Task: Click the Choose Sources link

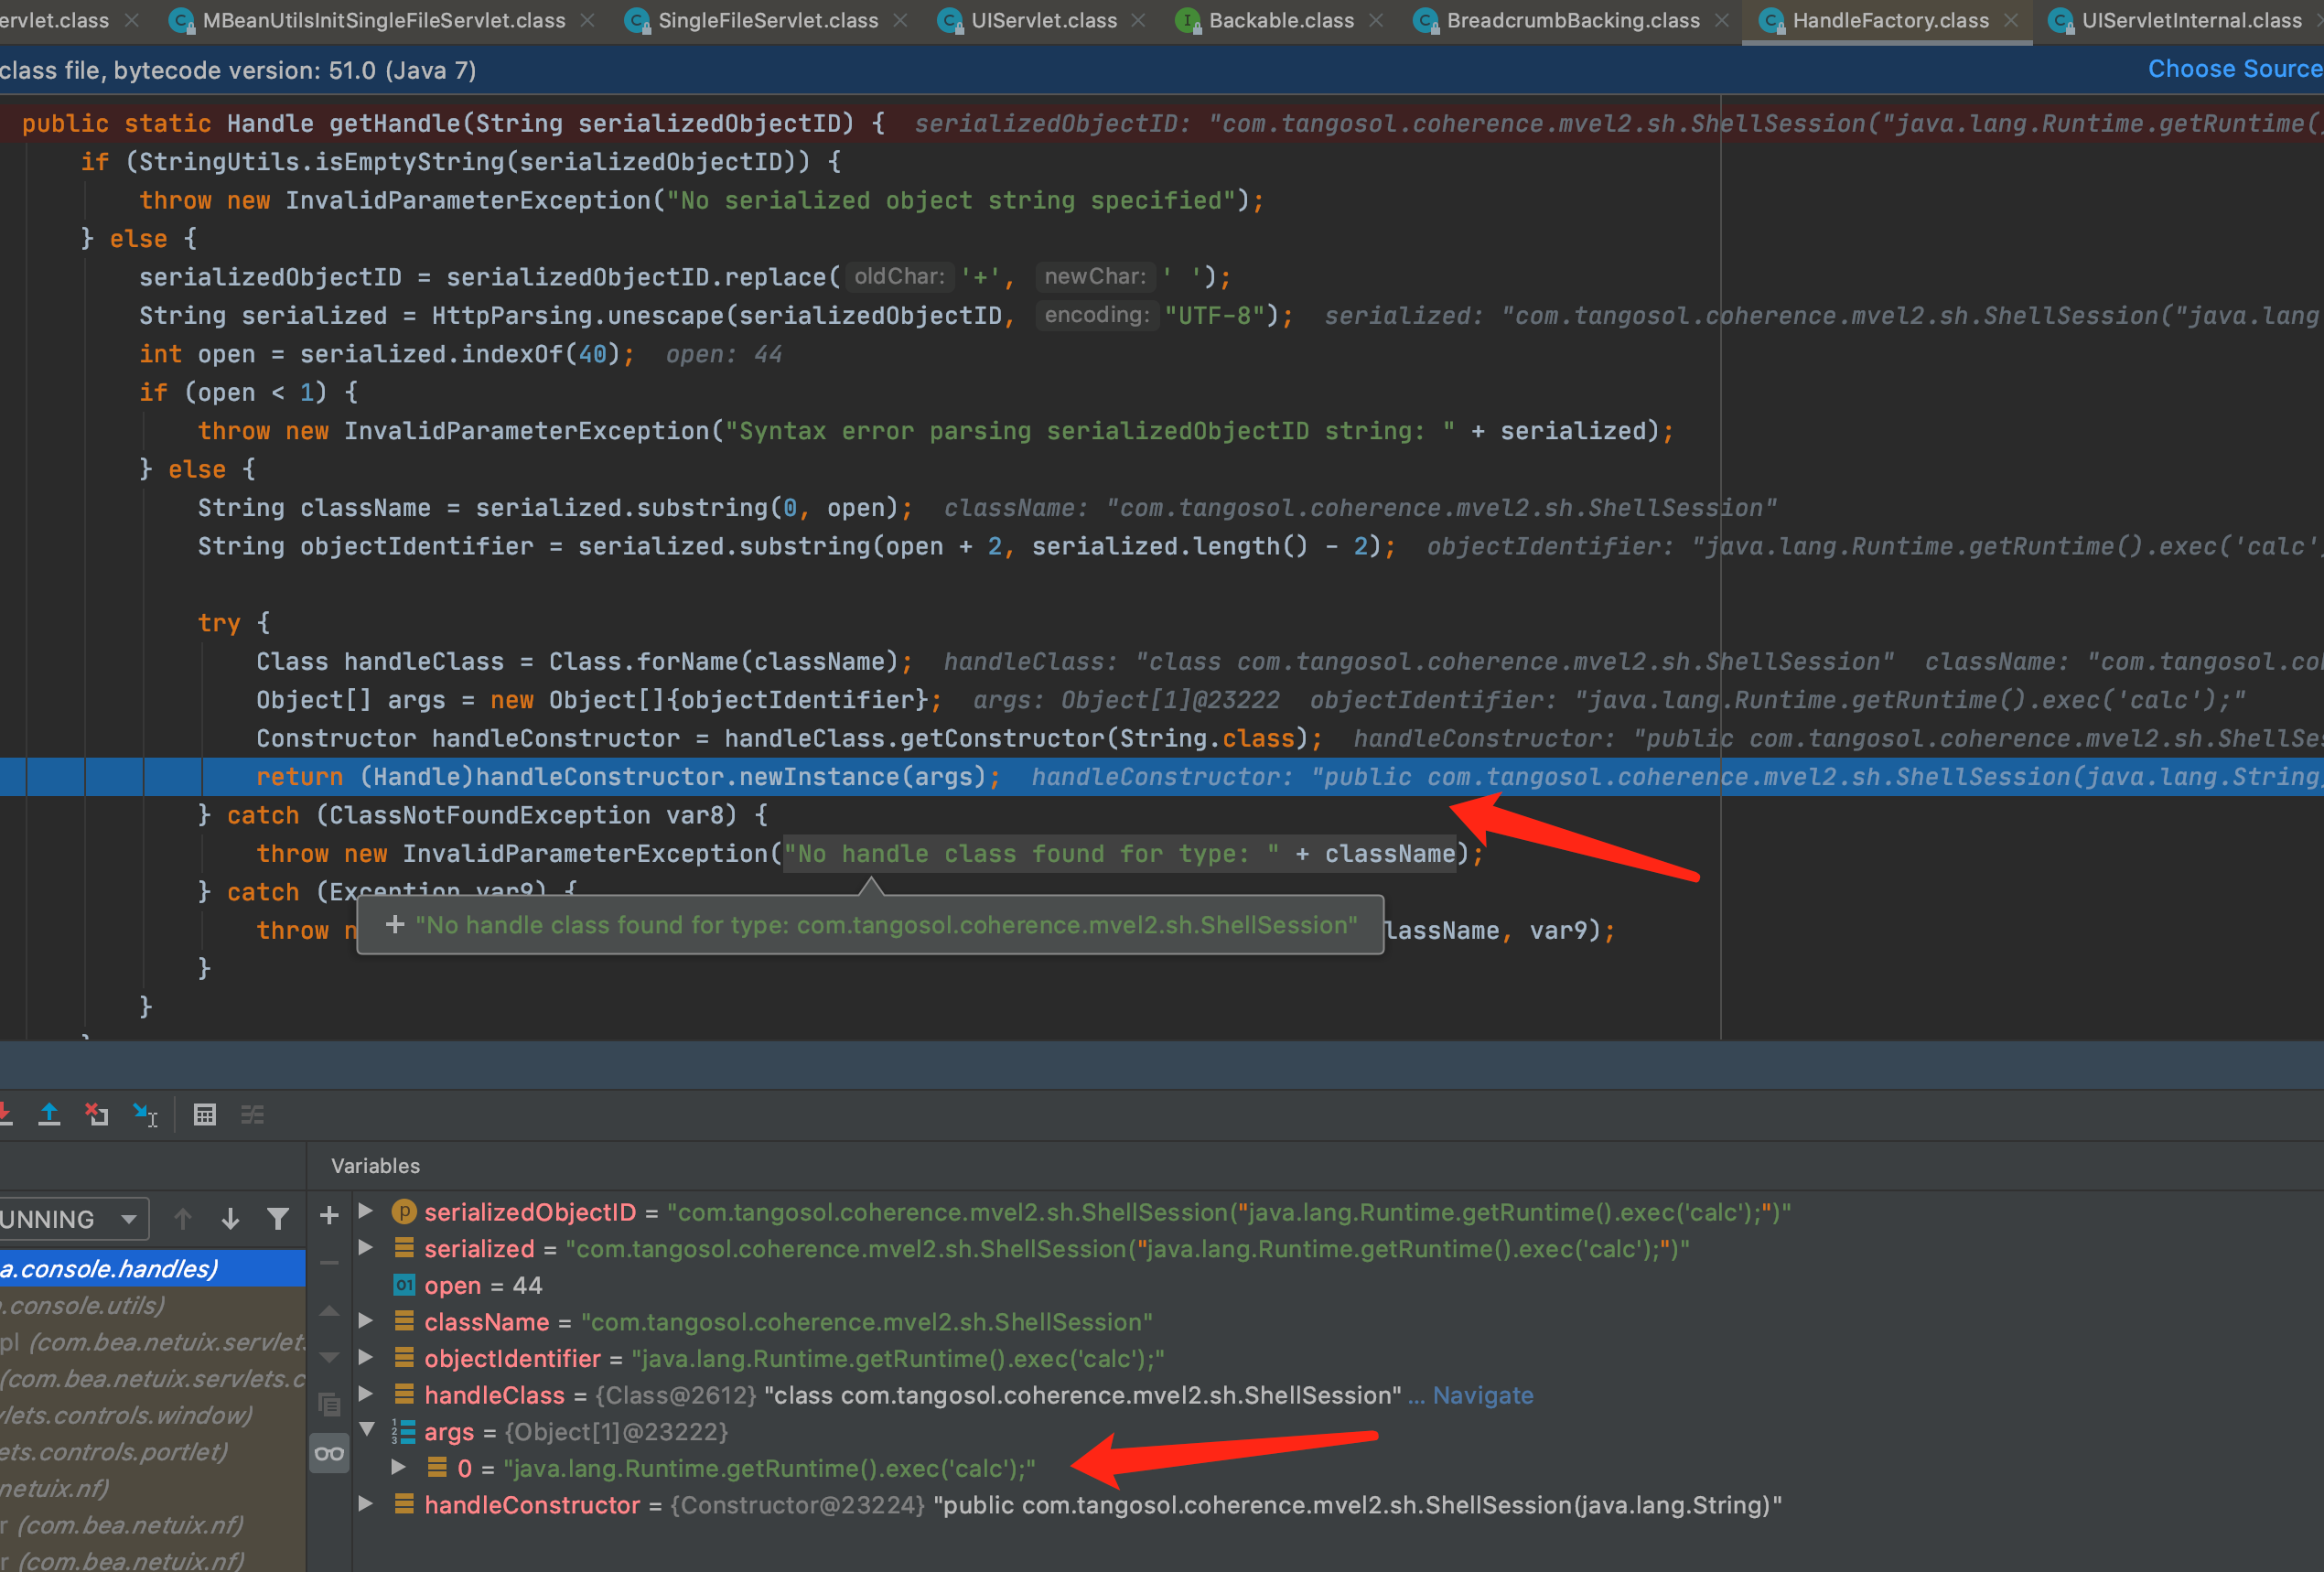Action: click(x=2234, y=69)
